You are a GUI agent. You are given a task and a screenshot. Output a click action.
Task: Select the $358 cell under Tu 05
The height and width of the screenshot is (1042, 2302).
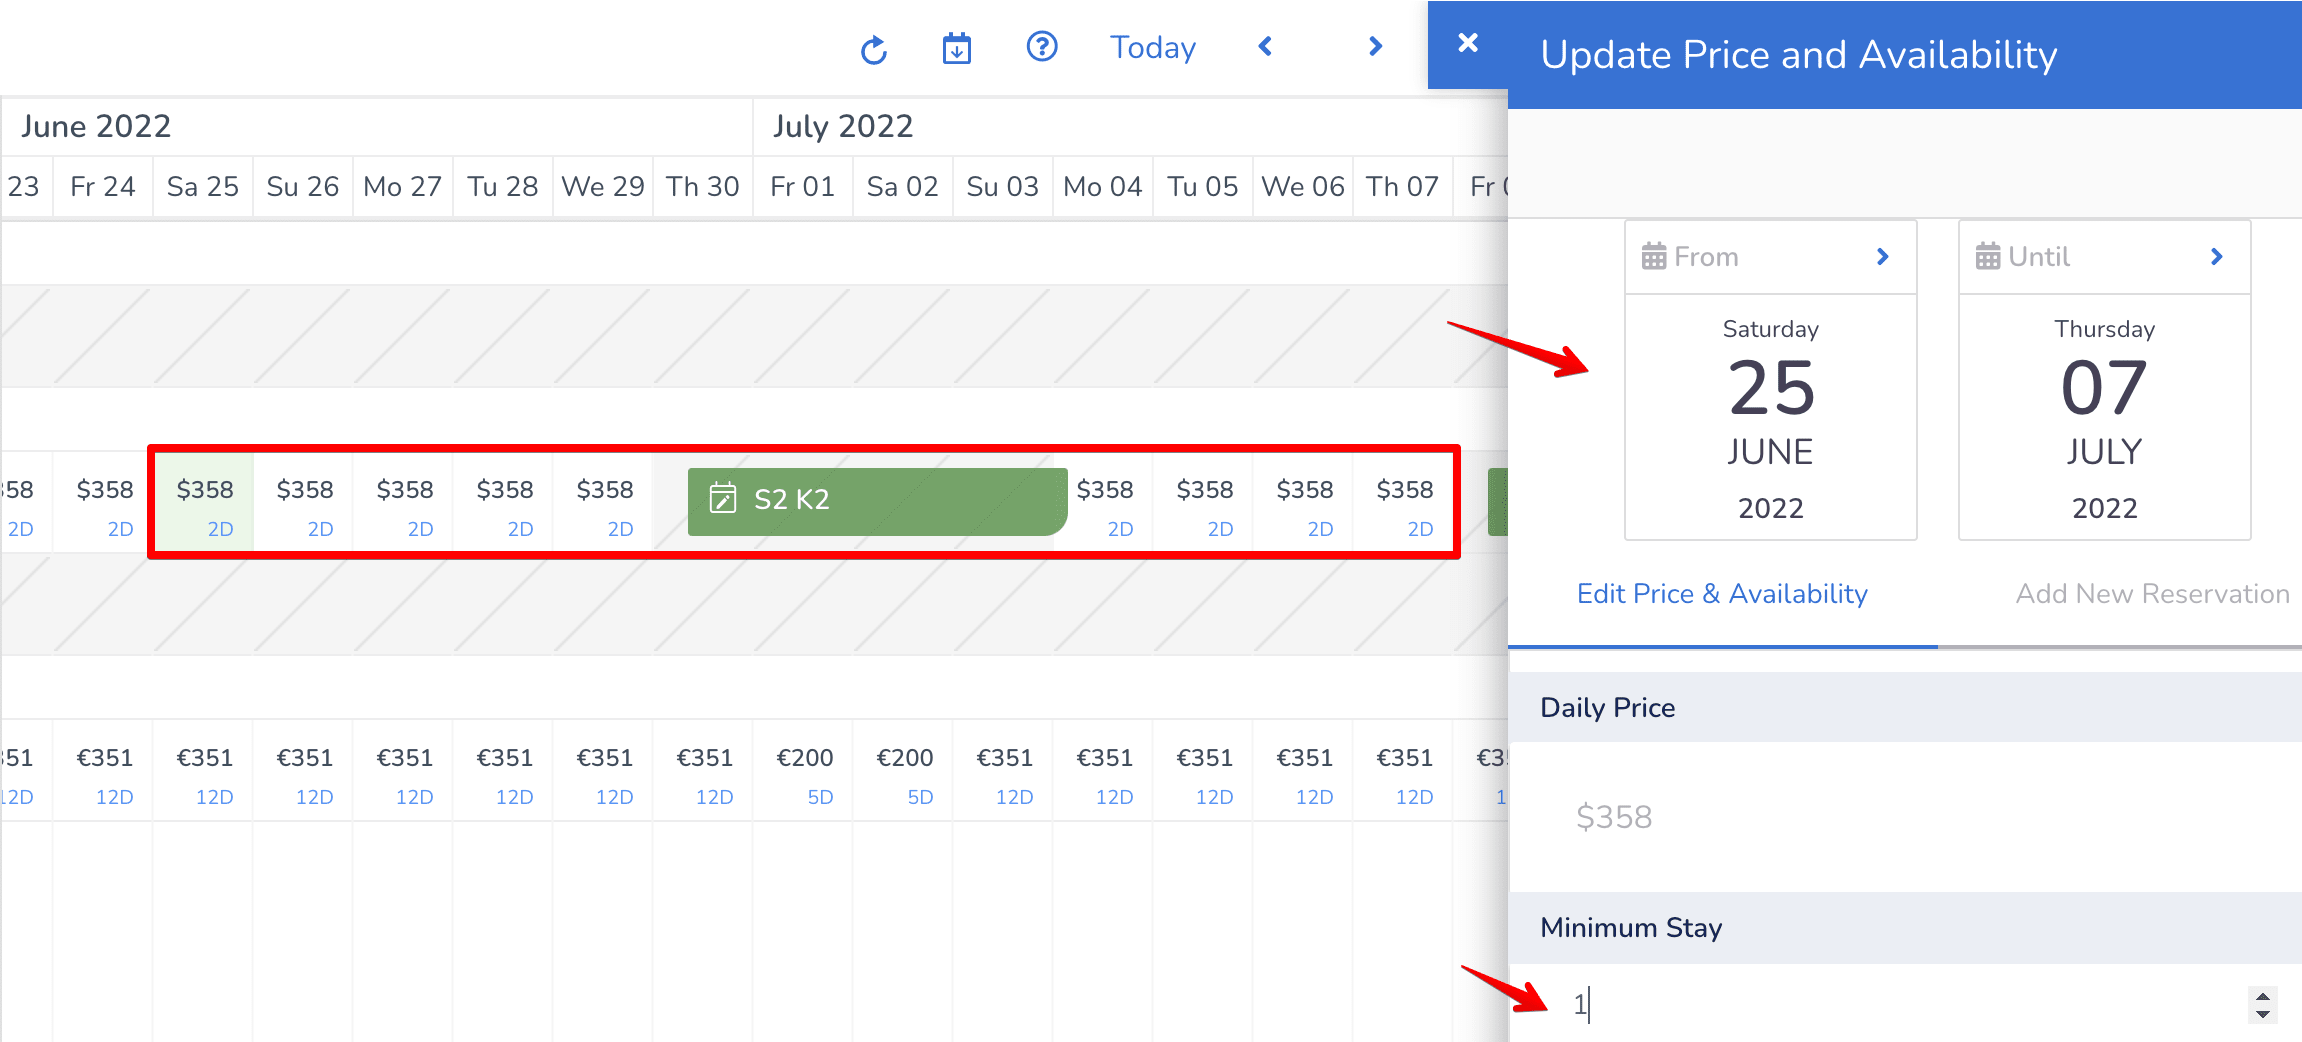[x=1204, y=502]
